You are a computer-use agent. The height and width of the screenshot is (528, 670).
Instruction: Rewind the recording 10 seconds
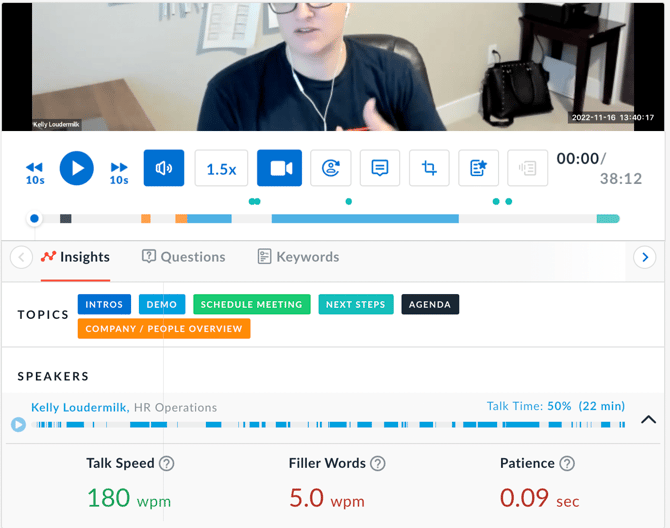tap(35, 172)
